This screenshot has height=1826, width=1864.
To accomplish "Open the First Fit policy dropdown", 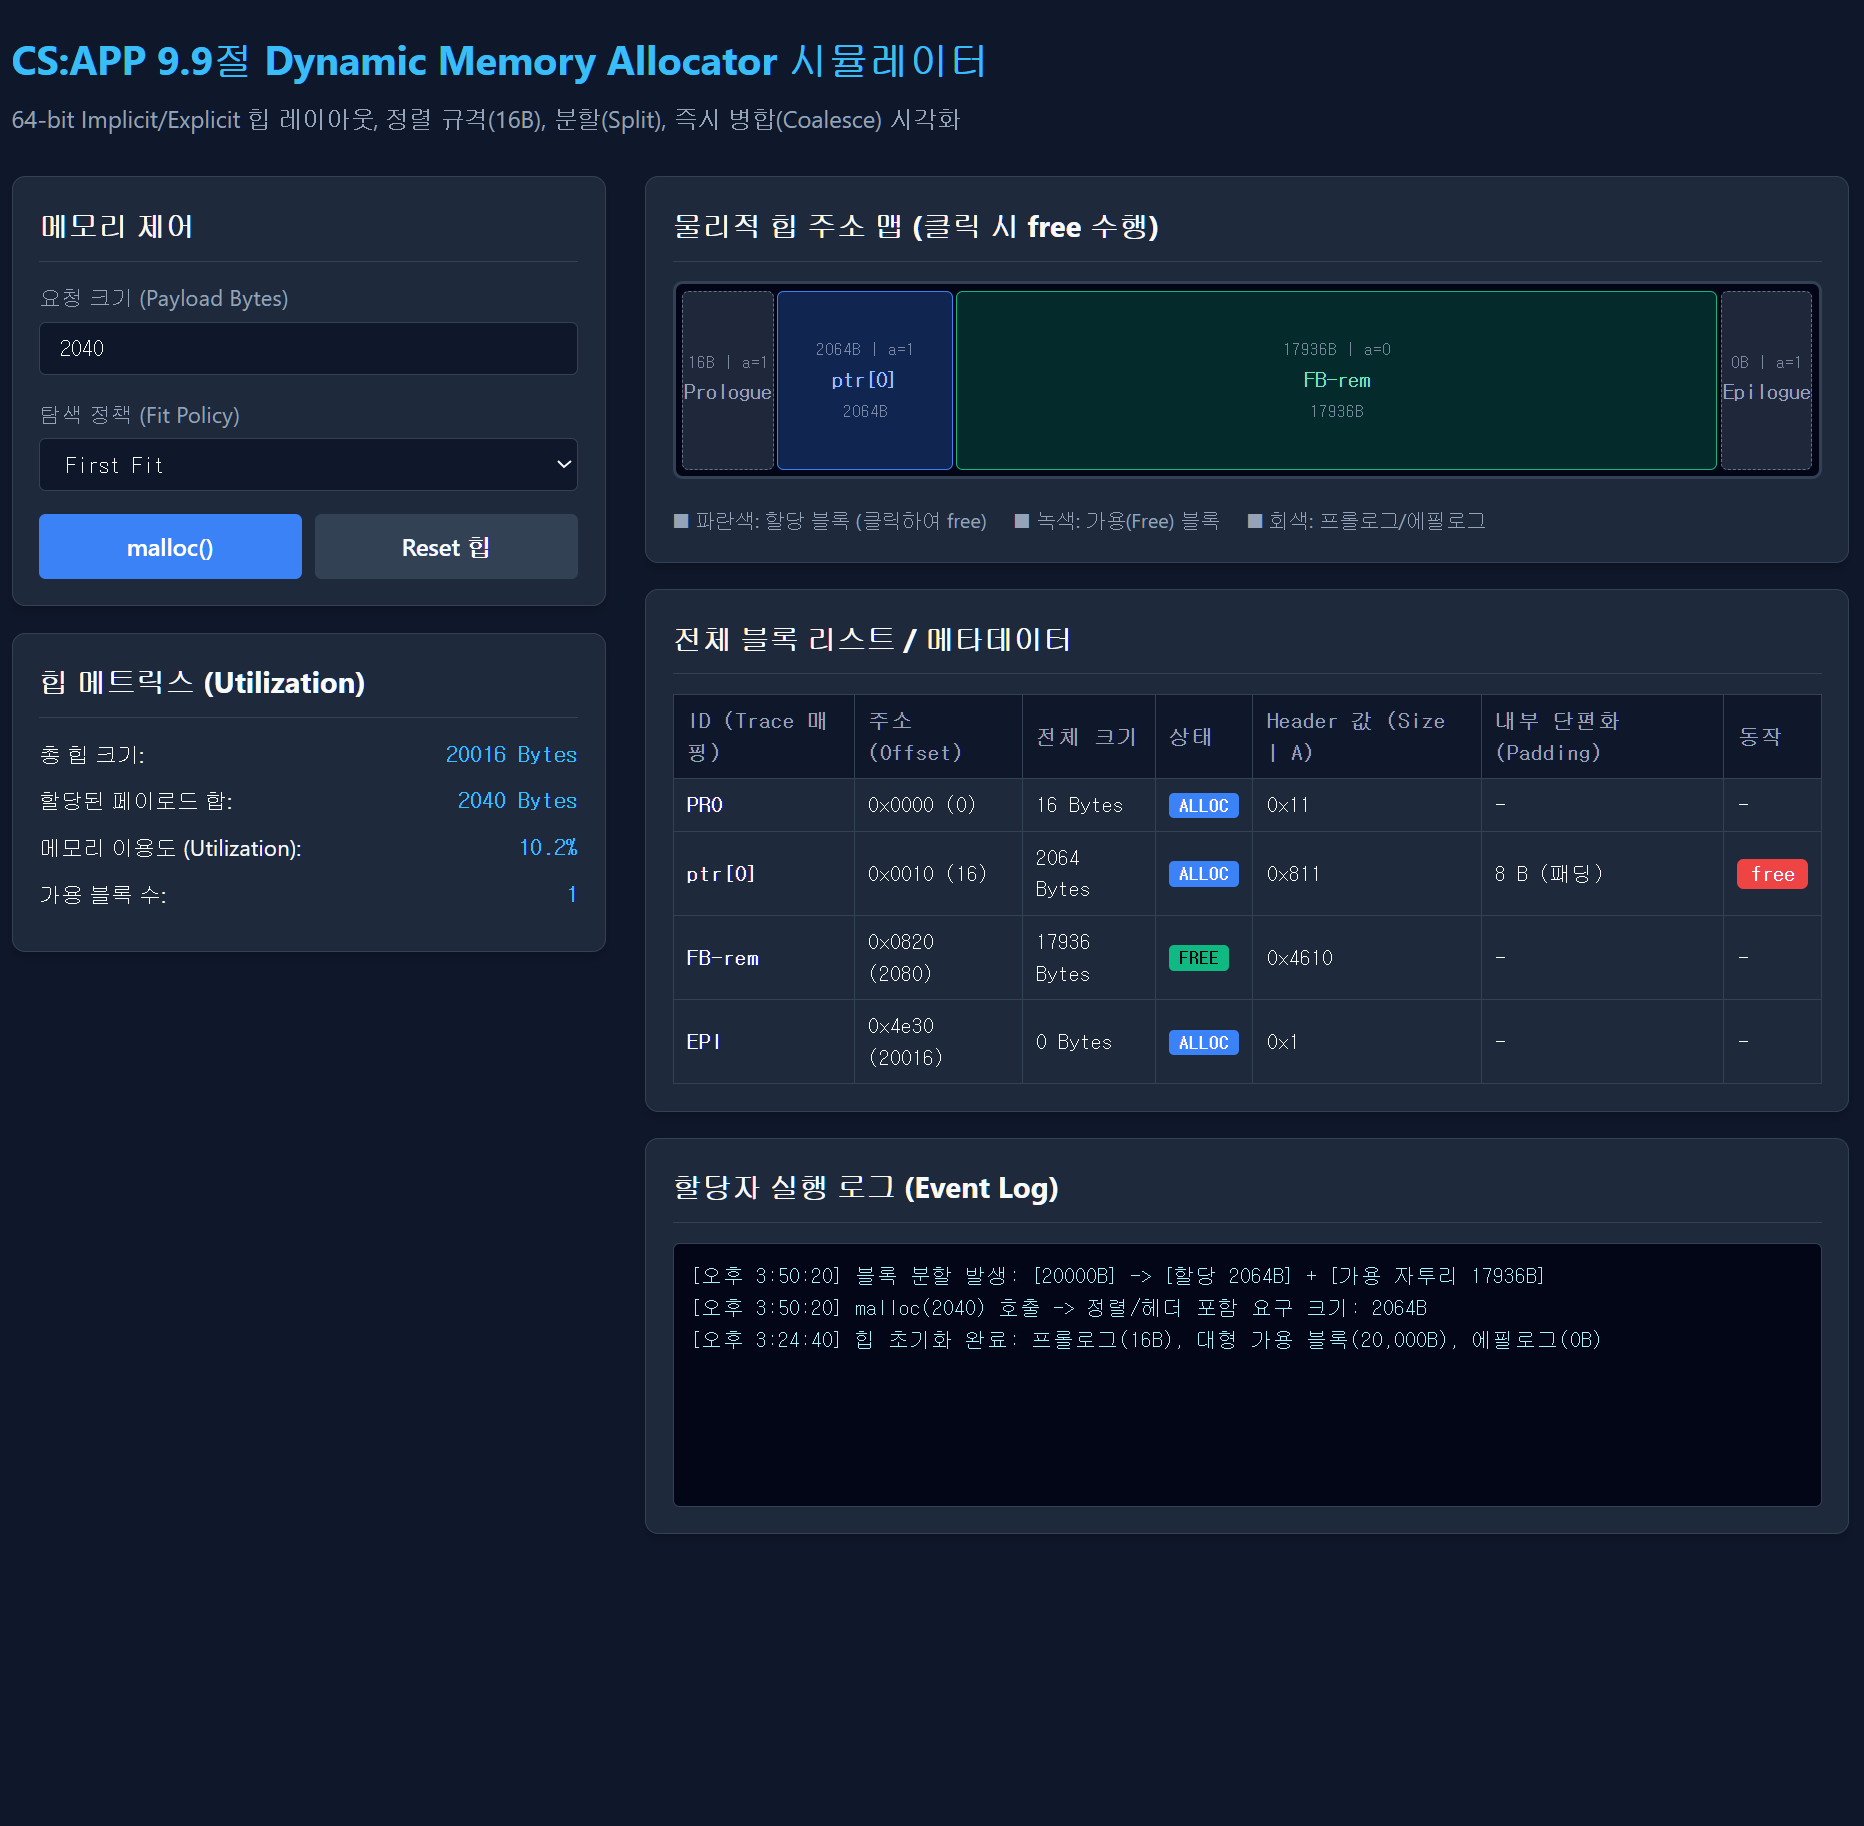I will tap(308, 465).
